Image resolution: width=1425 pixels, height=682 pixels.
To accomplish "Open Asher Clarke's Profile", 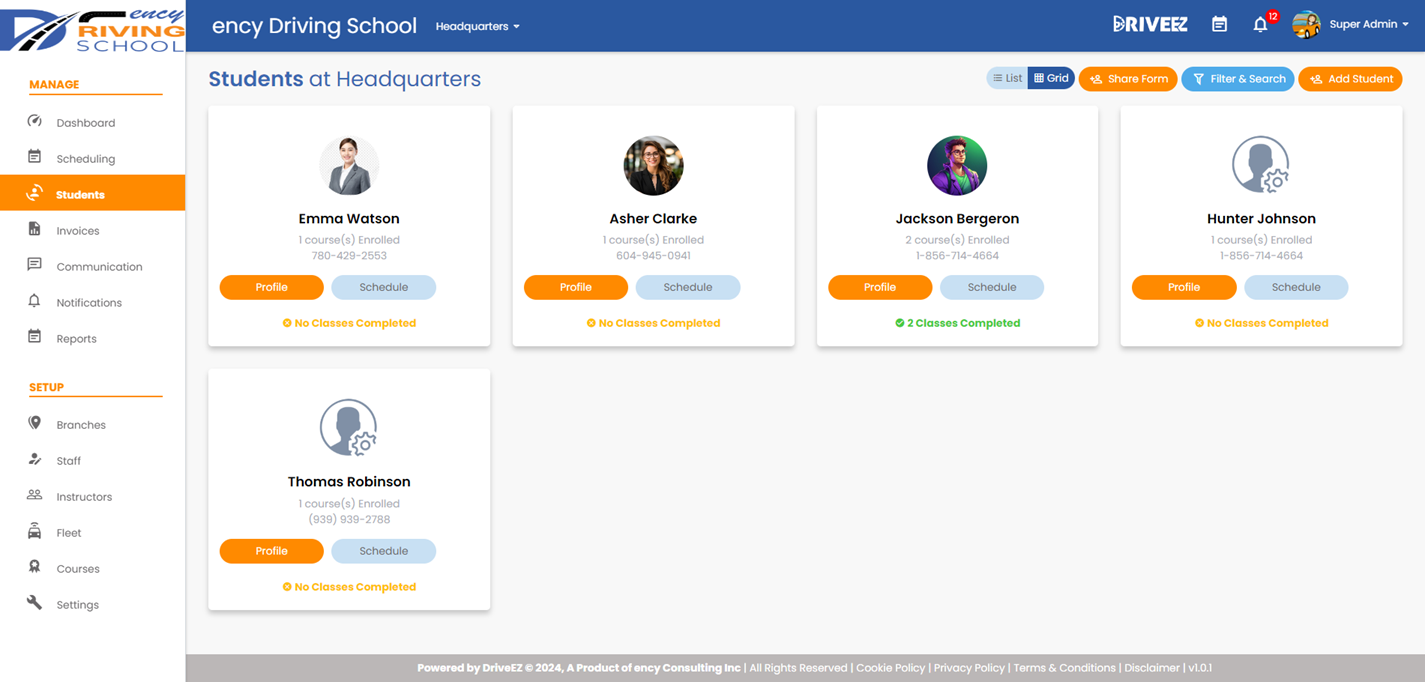I will [x=576, y=287].
